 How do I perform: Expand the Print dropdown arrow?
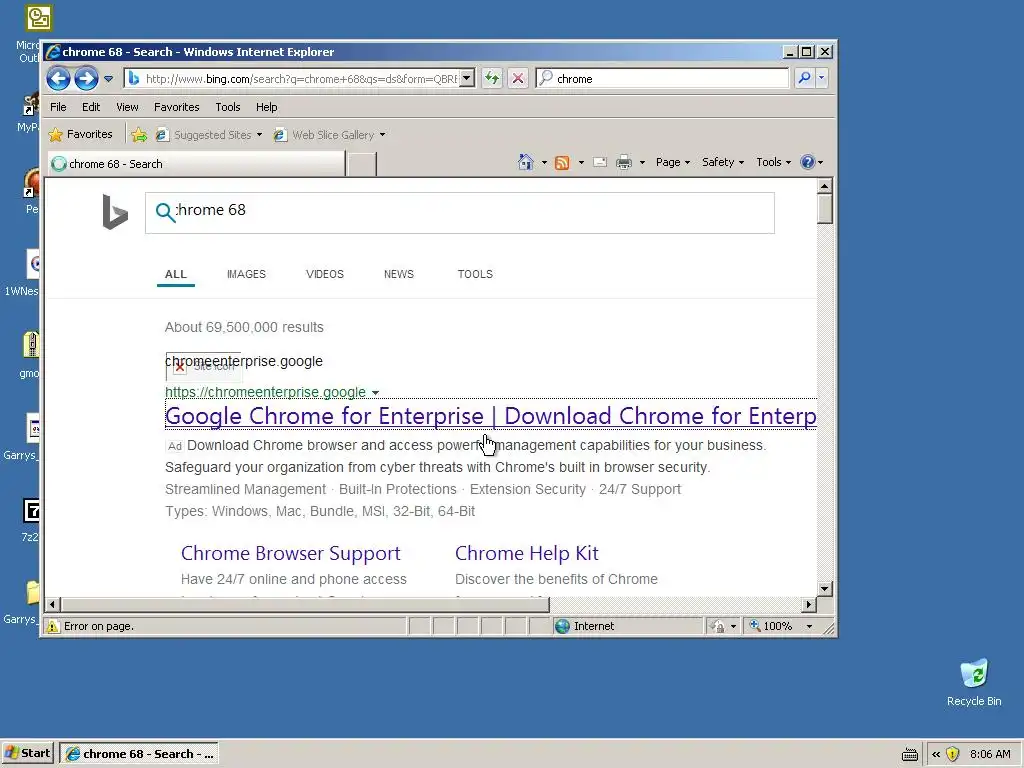click(x=642, y=162)
